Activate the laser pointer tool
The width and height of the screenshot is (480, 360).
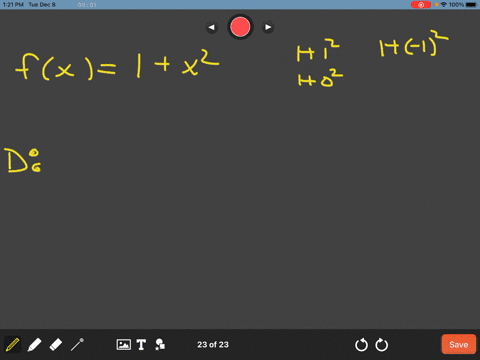[77, 345]
